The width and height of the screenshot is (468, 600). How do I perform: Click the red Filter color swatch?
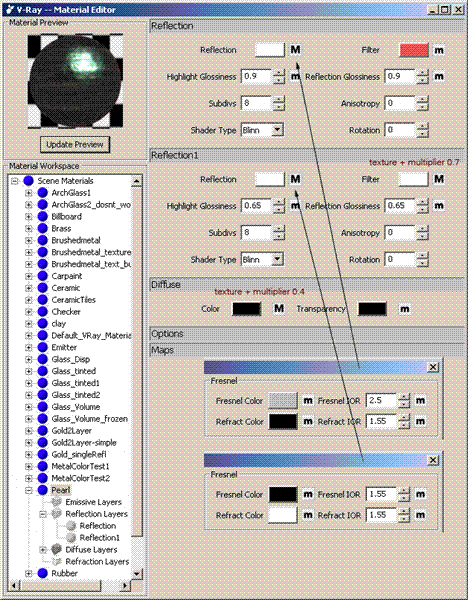(x=414, y=50)
